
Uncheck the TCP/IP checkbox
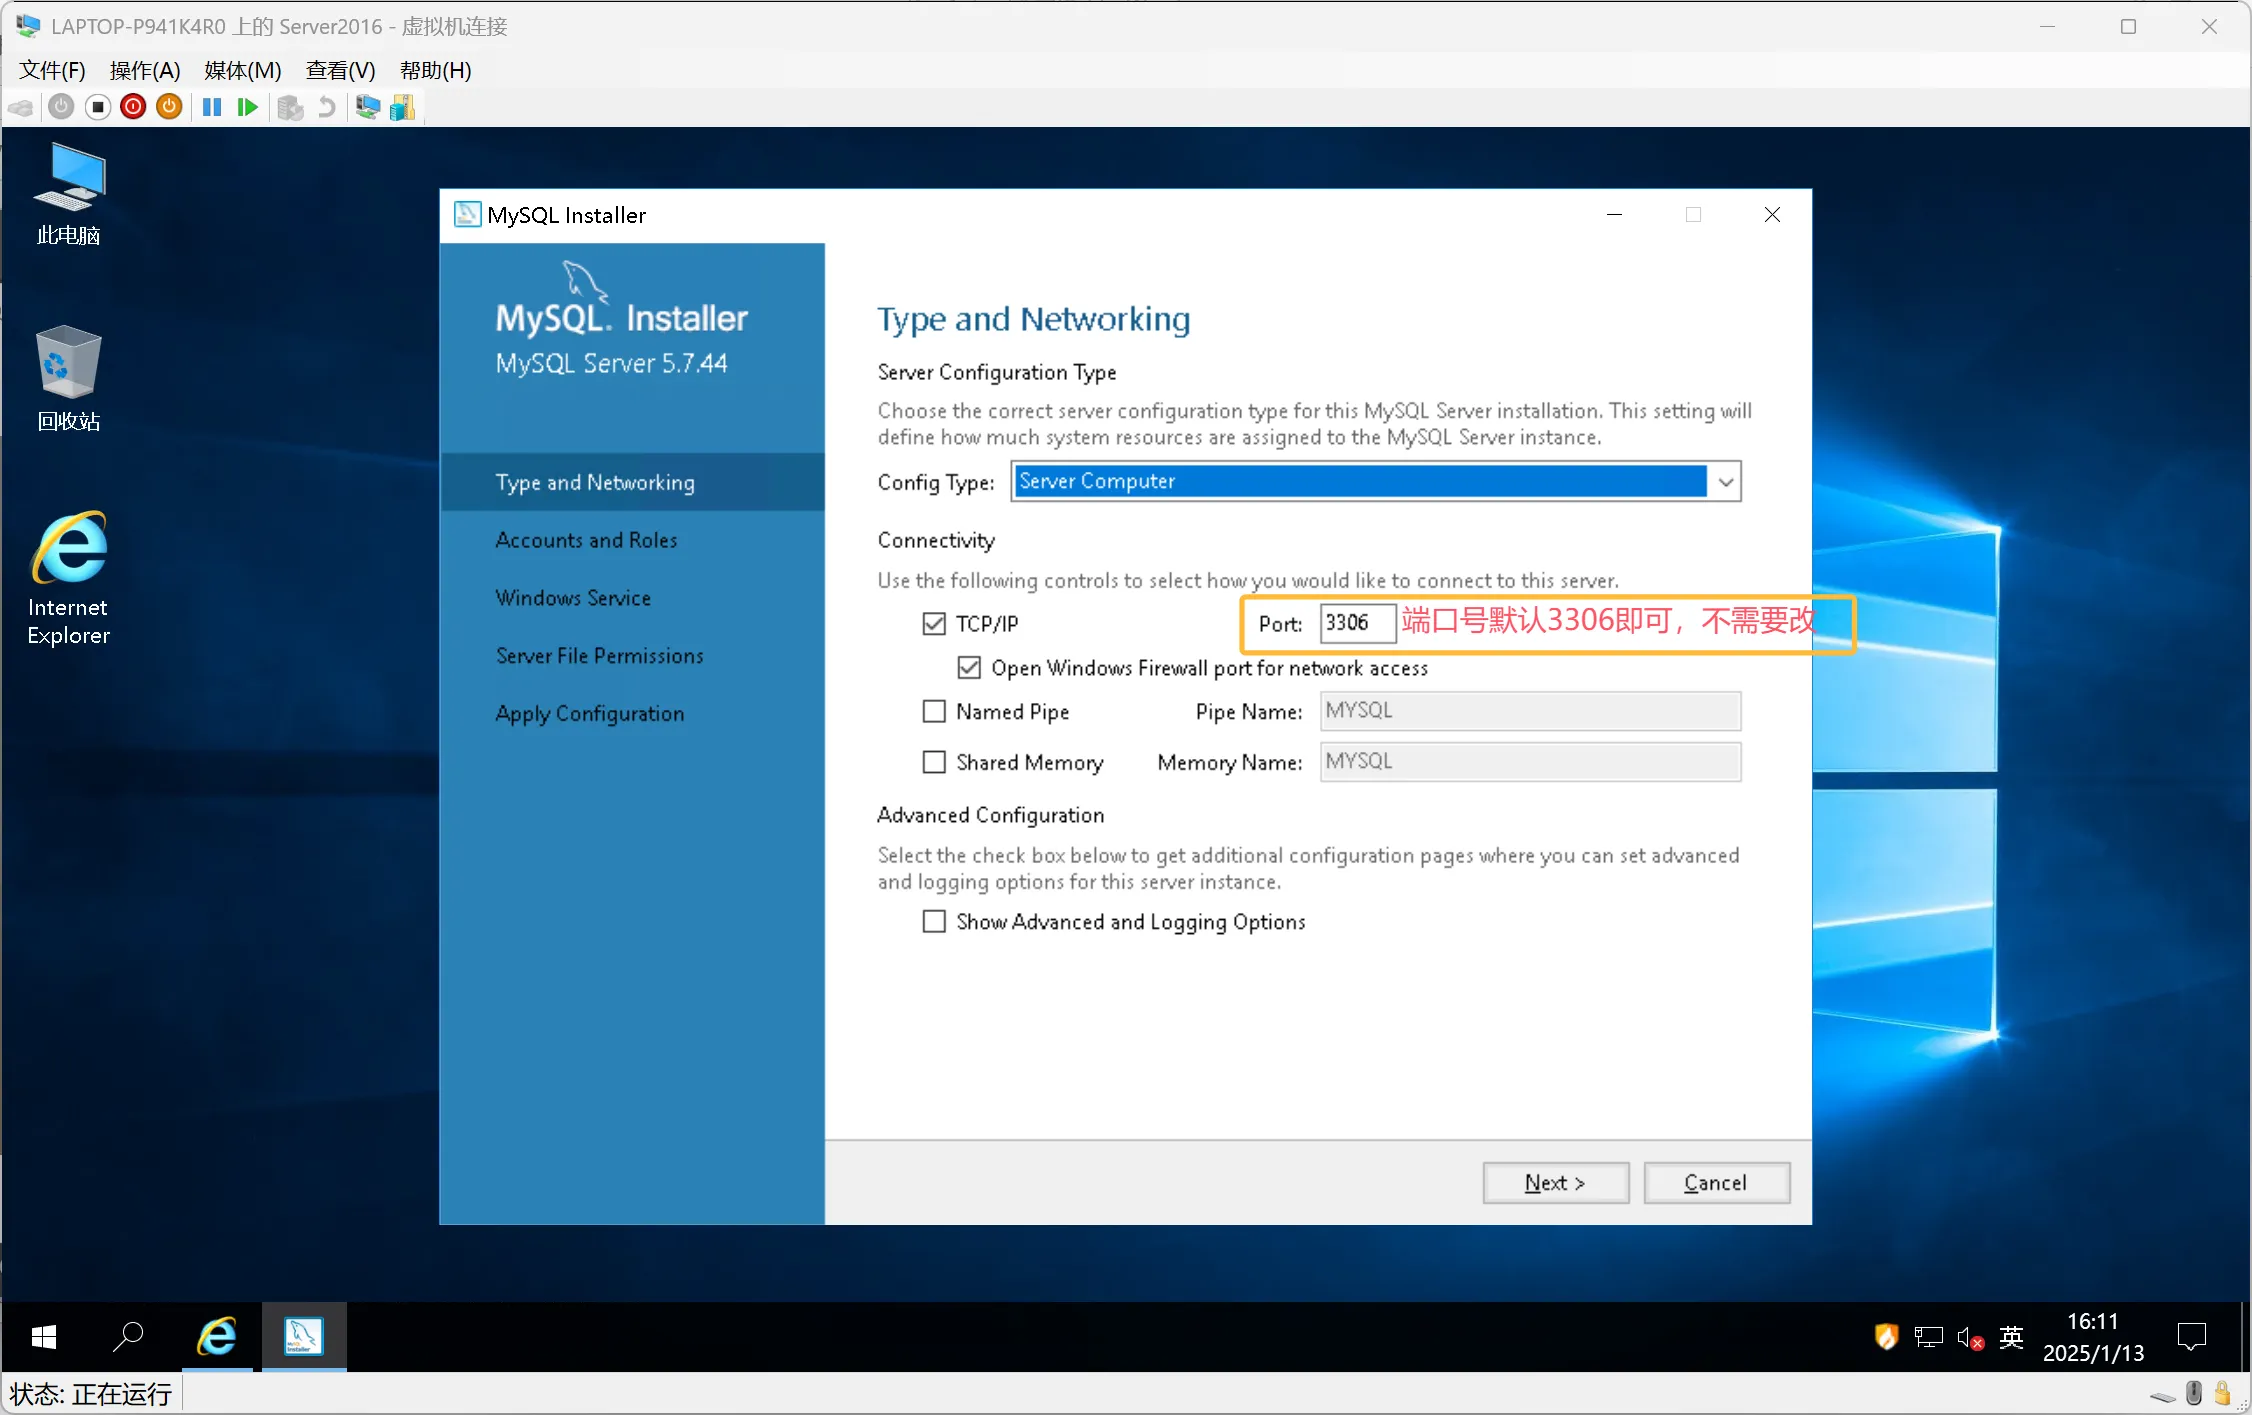click(934, 624)
